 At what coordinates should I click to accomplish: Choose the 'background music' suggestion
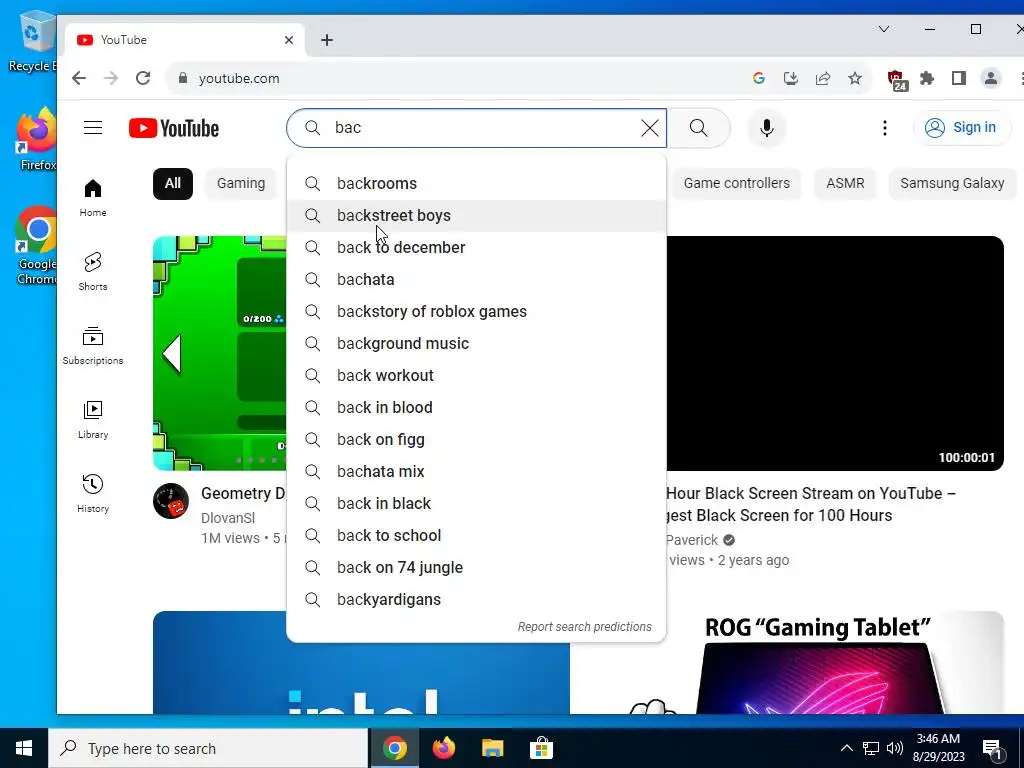(476, 344)
